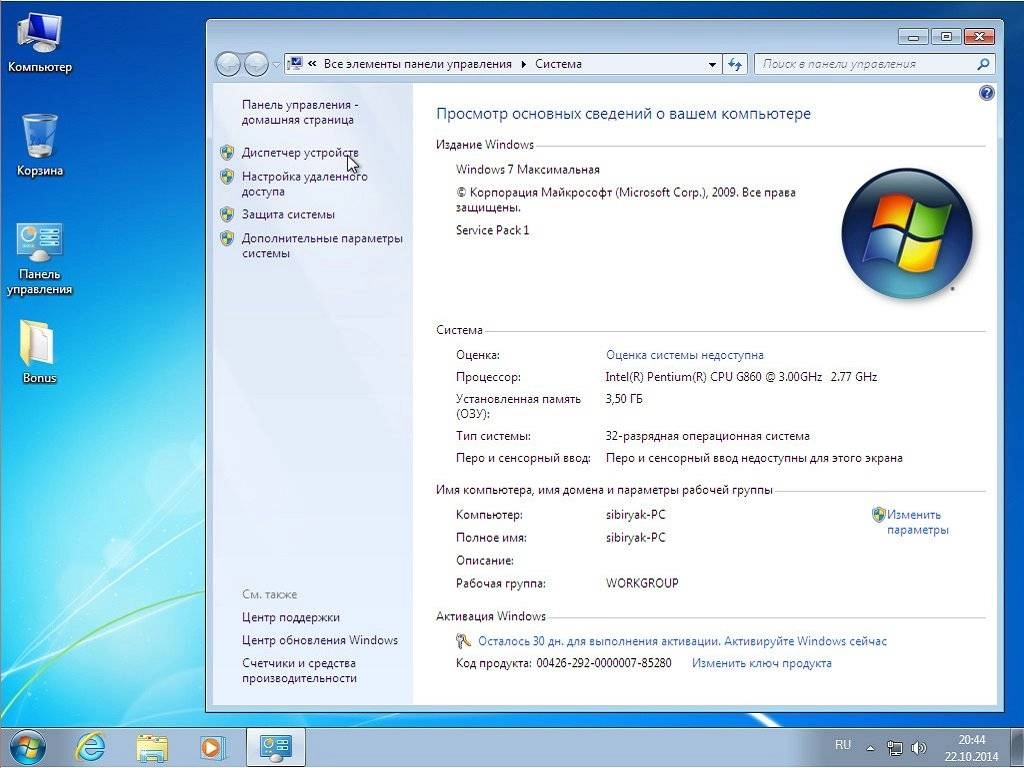The width and height of the screenshot is (1024, 768).
Task: Click the product code 00426-292-0000007-85280
Action: click(x=604, y=664)
